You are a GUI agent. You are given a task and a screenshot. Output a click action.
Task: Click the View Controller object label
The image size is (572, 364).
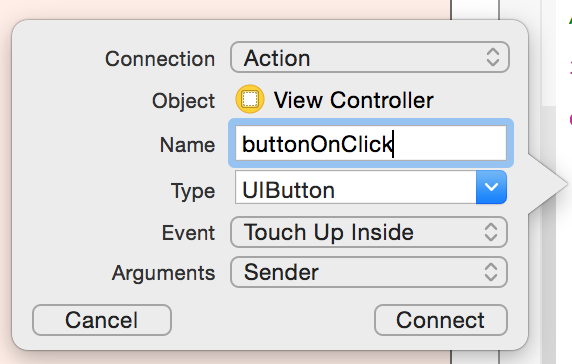coord(353,100)
